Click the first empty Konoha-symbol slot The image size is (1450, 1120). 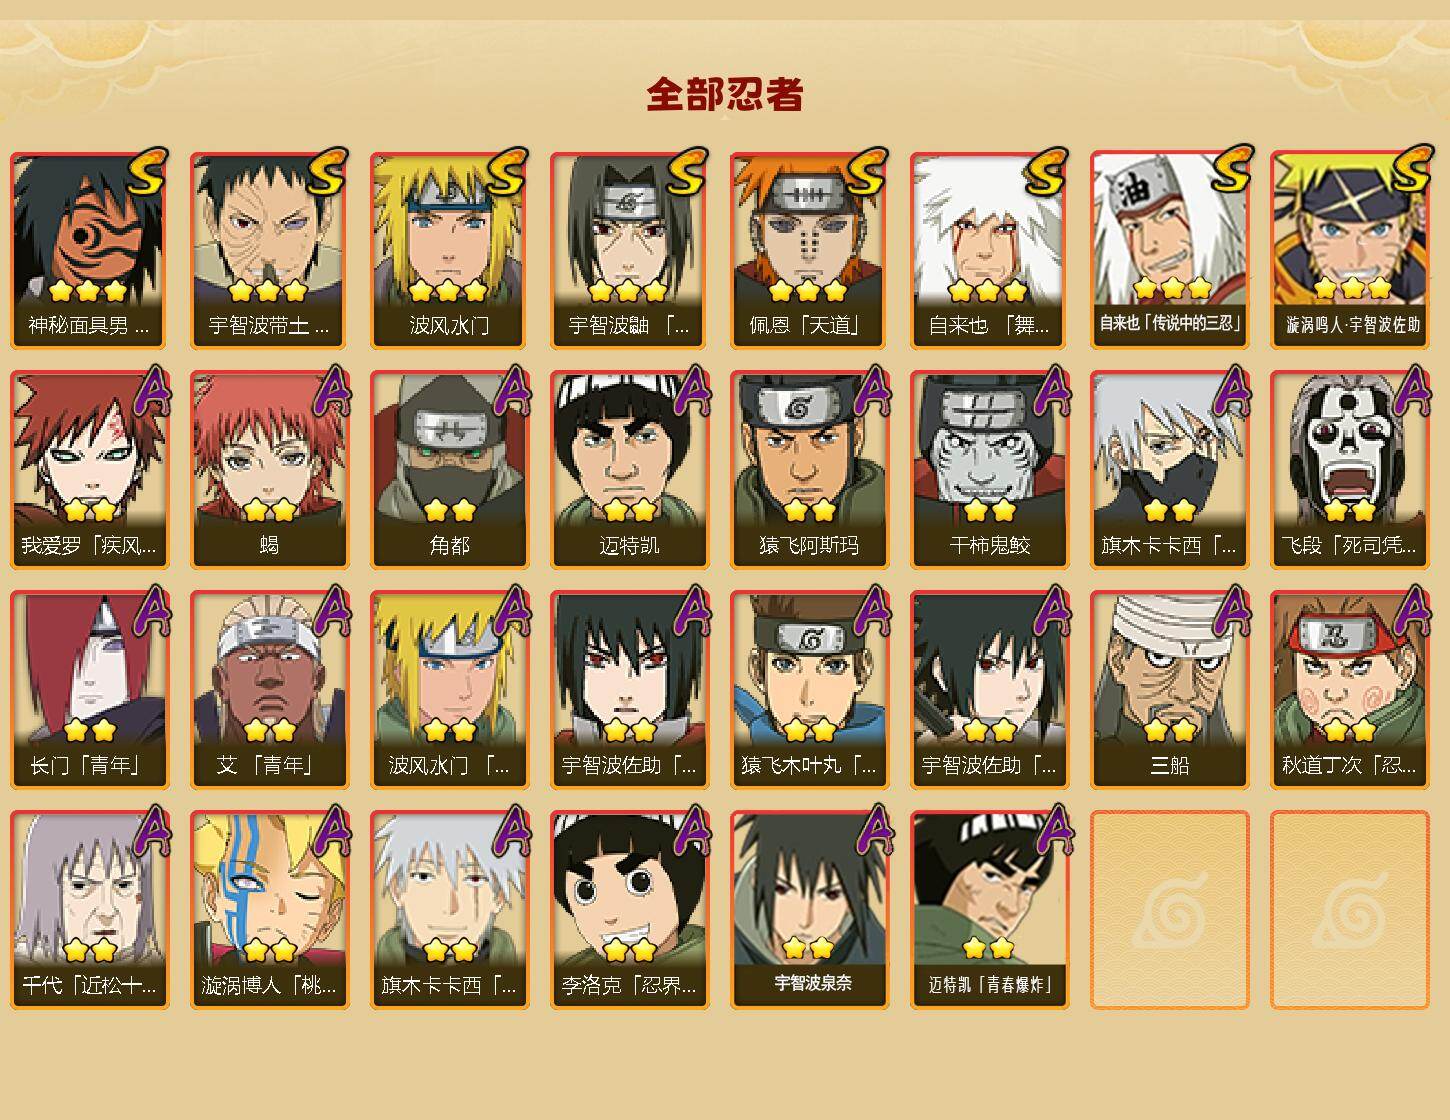click(x=1169, y=910)
